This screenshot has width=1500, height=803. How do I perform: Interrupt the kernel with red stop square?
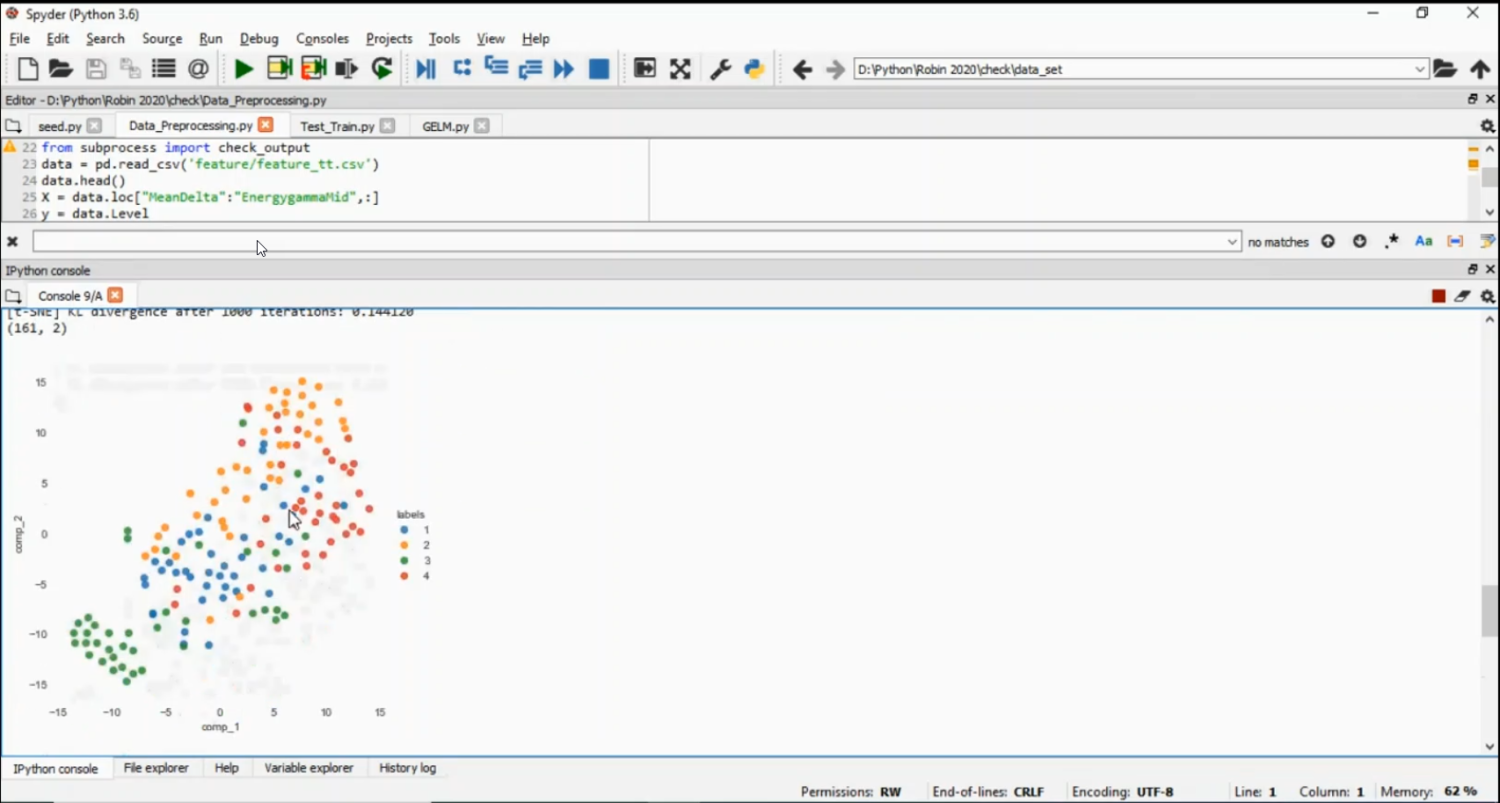(x=1438, y=296)
